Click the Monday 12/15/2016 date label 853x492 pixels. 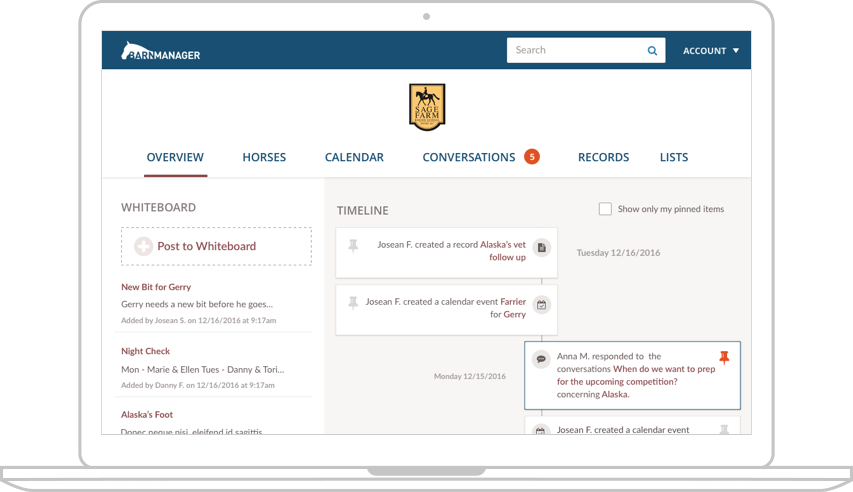tap(469, 376)
